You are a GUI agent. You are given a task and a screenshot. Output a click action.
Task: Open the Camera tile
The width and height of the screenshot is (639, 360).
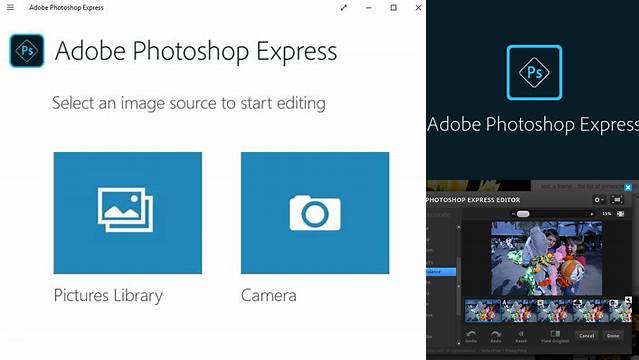(x=315, y=213)
